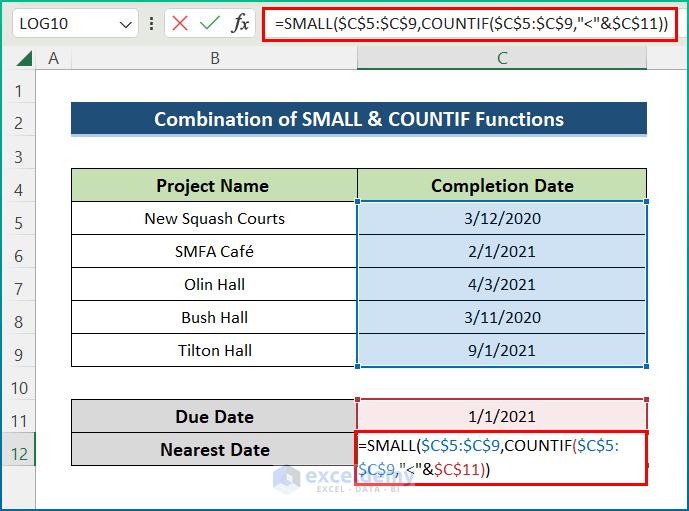
Task: Select the date cell 2/1/2021
Action: pyautogui.click(x=502, y=251)
